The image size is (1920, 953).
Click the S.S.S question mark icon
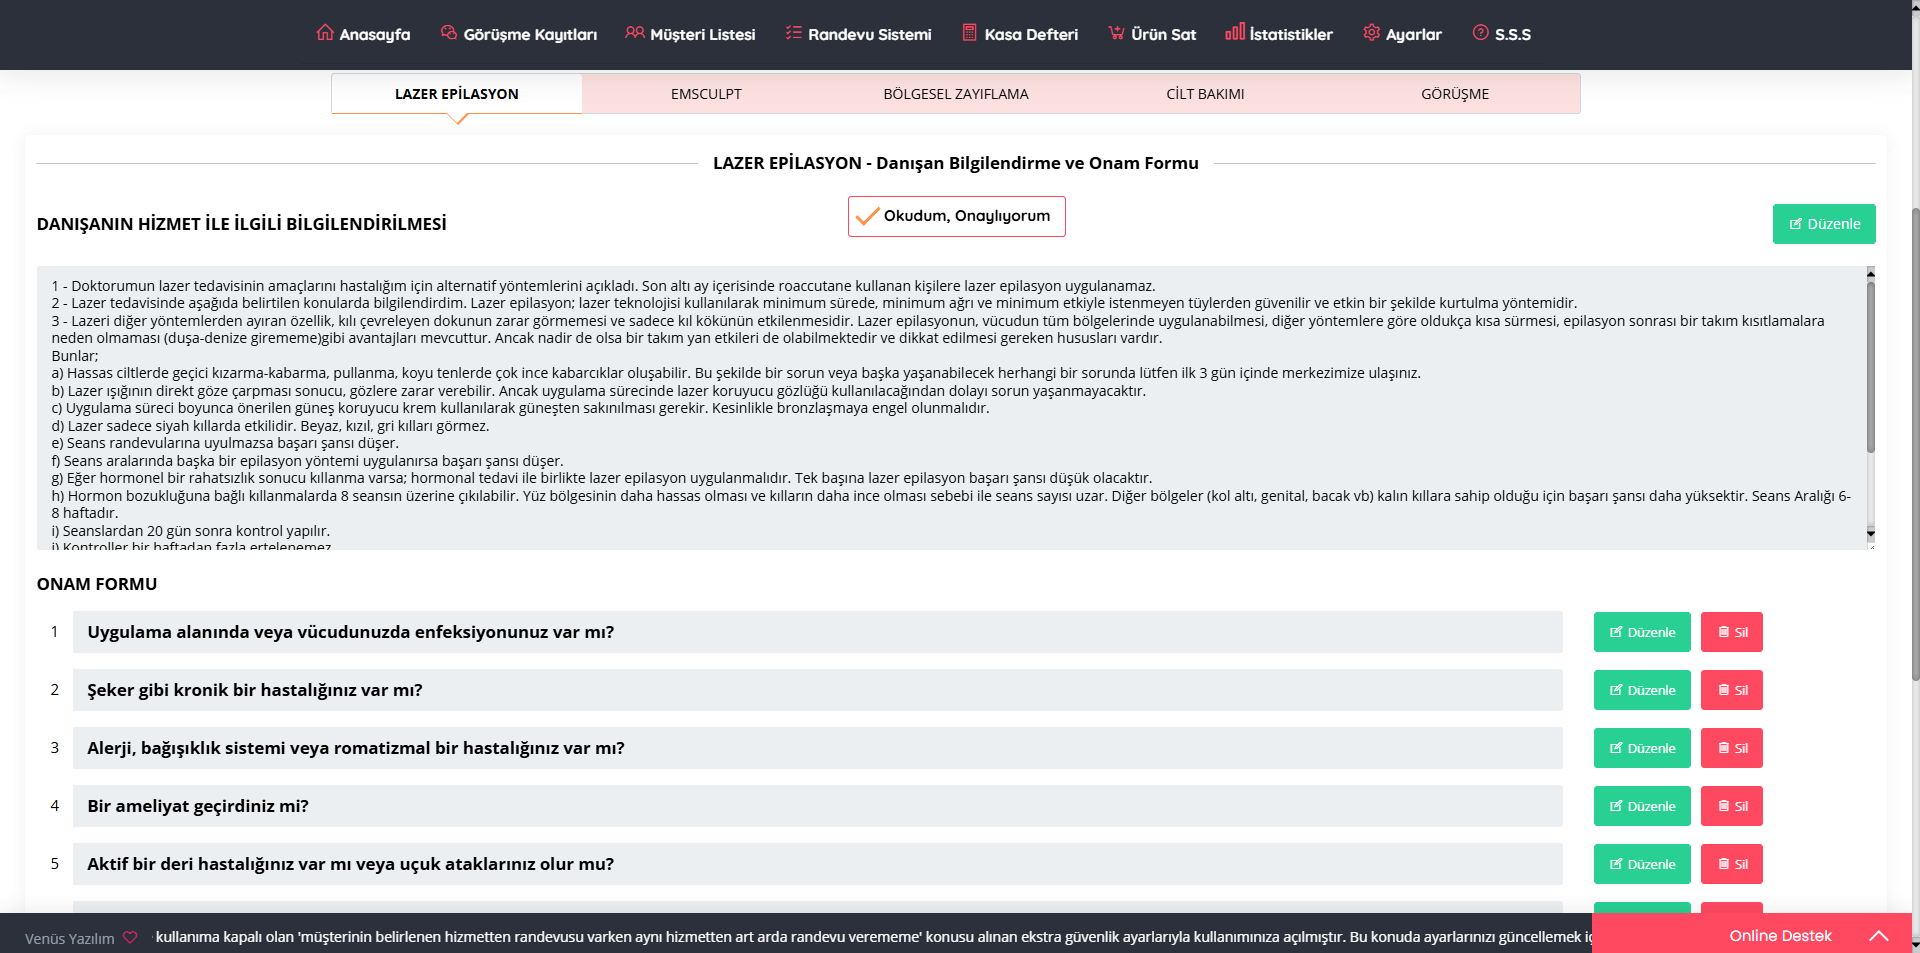(x=1480, y=32)
